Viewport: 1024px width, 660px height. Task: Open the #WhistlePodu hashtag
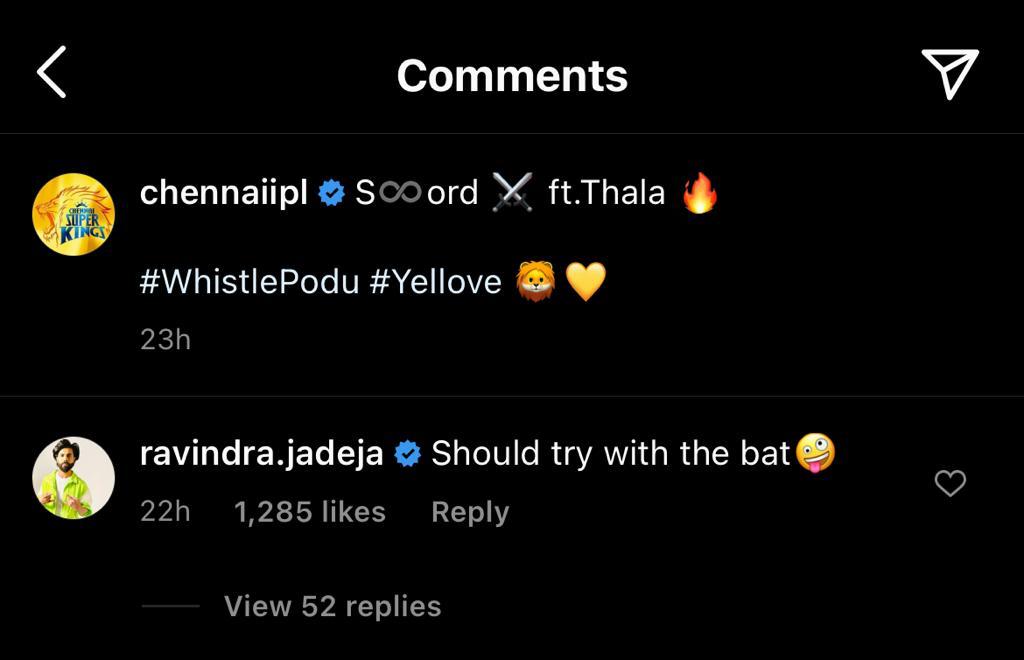[x=249, y=282]
